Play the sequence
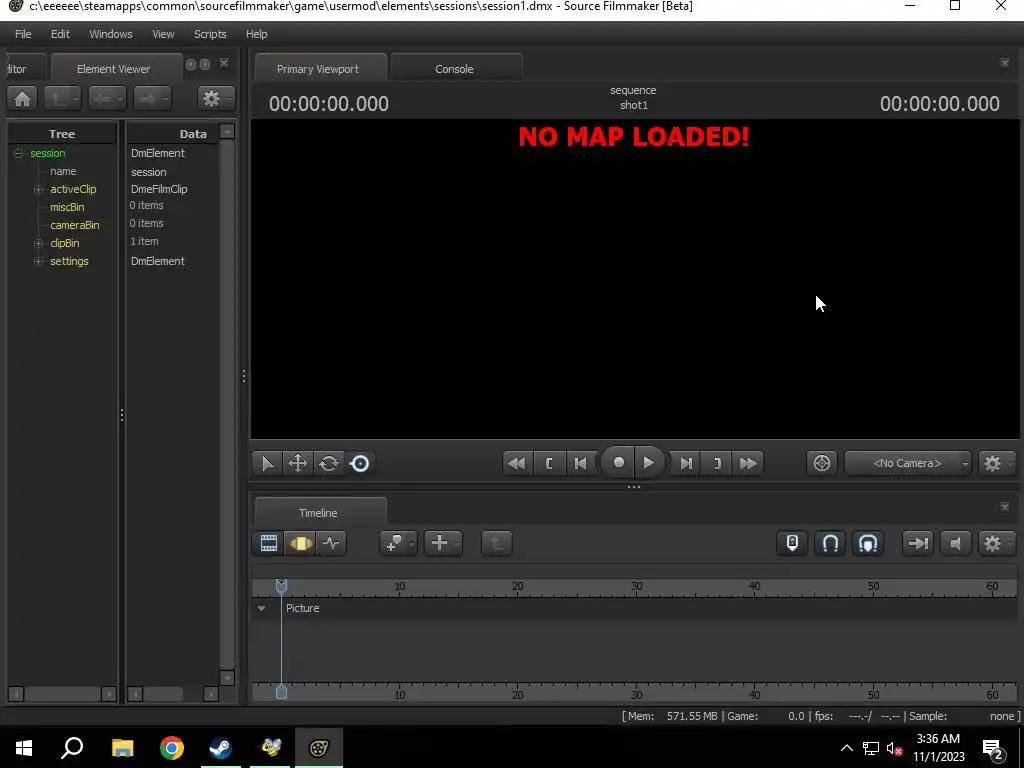 tap(648, 463)
